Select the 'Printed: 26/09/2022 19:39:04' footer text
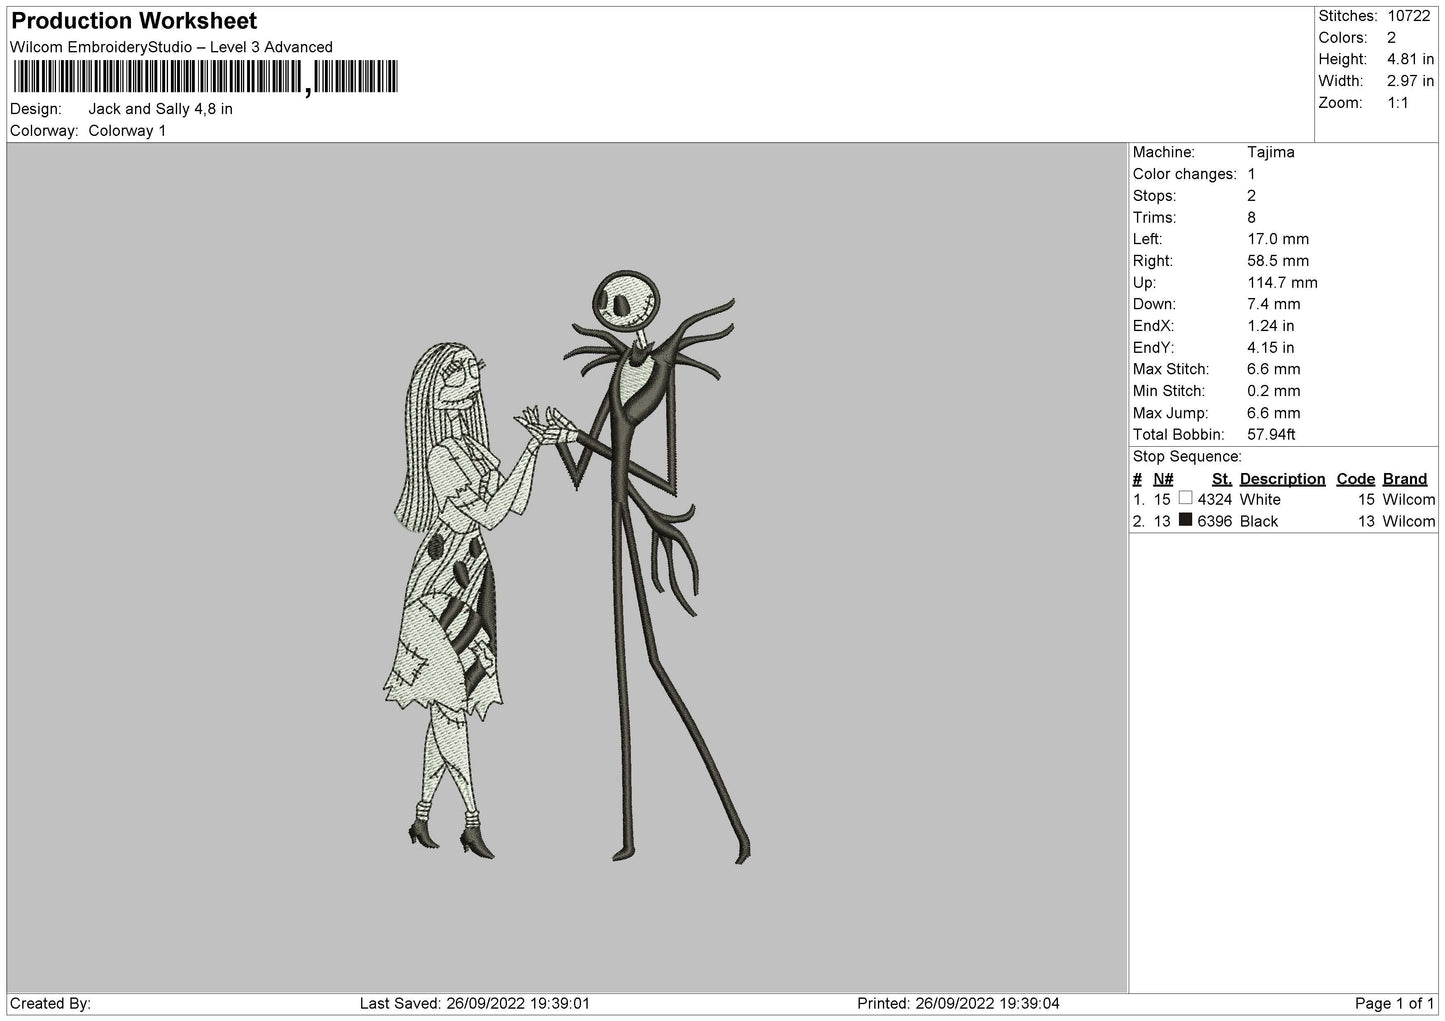 [x=959, y=1003]
